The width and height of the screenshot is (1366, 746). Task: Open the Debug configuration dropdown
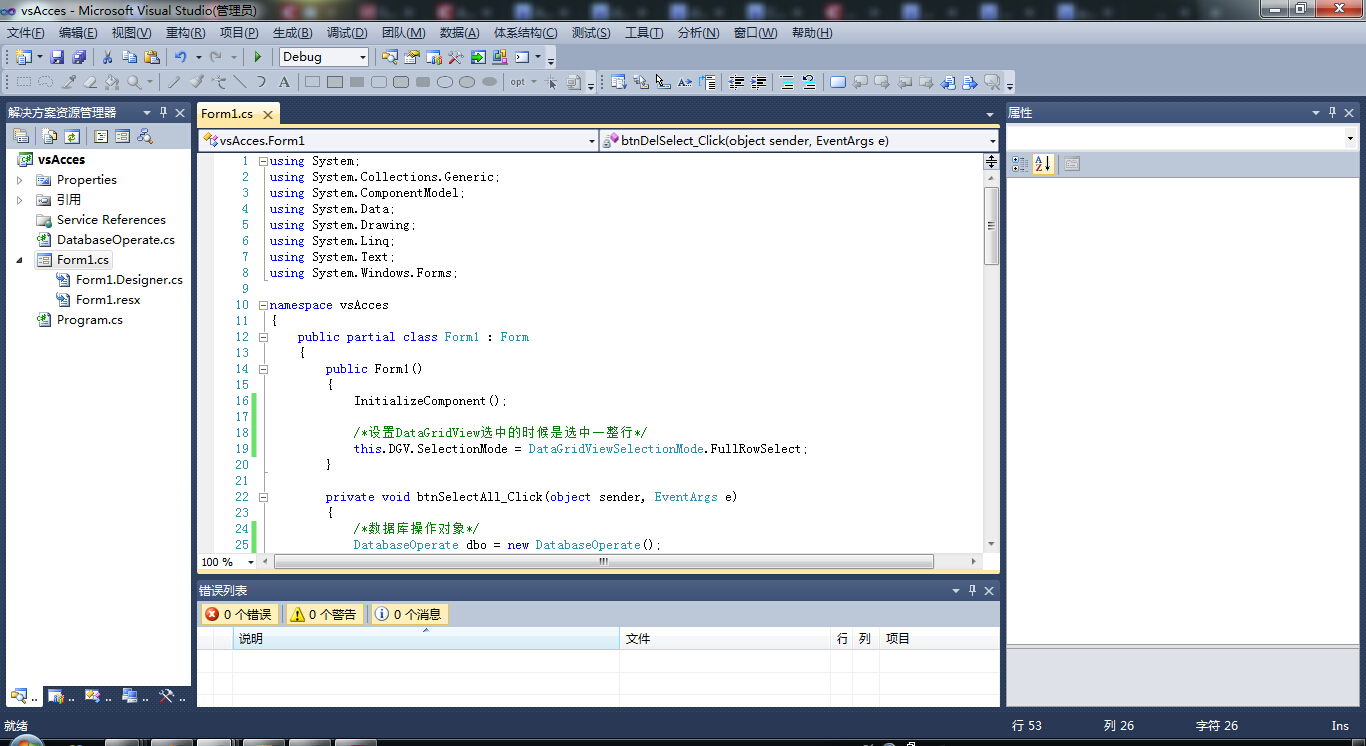click(362, 57)
